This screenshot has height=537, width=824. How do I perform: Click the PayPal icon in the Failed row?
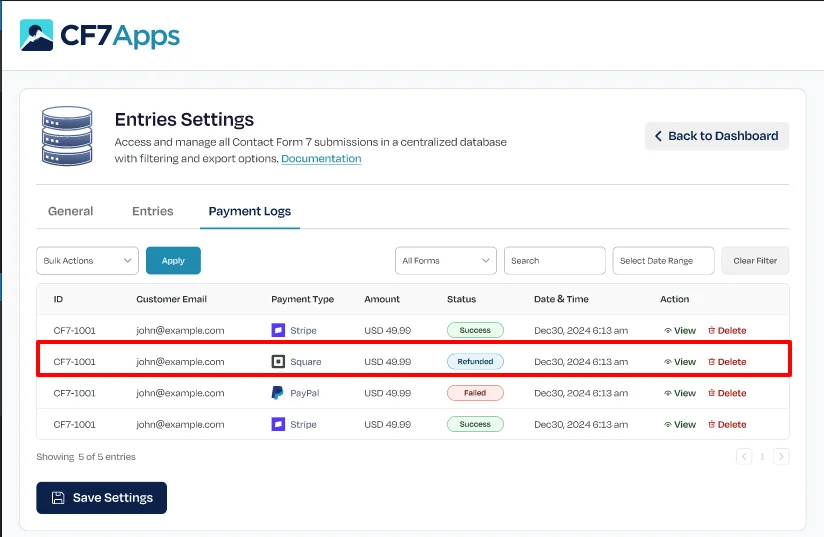pos(277,393)
